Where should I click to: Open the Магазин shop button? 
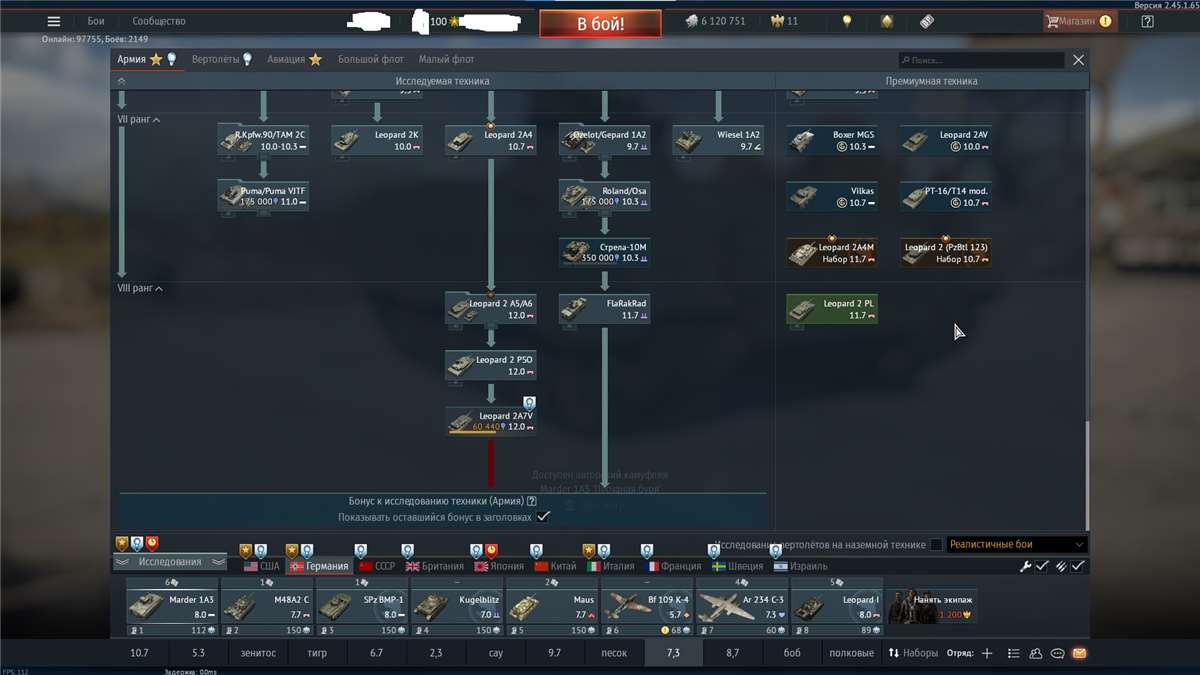(1079, 21)
